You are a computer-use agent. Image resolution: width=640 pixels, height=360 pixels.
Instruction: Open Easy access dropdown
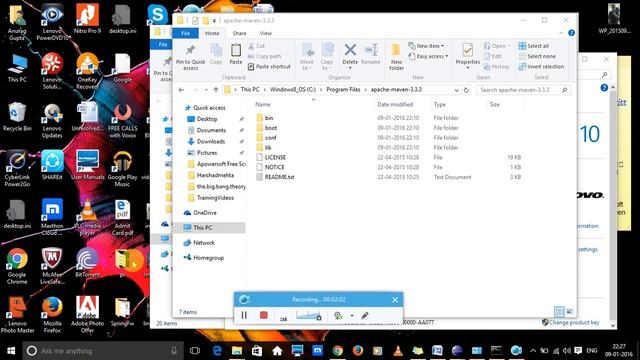tap(428, 56)
